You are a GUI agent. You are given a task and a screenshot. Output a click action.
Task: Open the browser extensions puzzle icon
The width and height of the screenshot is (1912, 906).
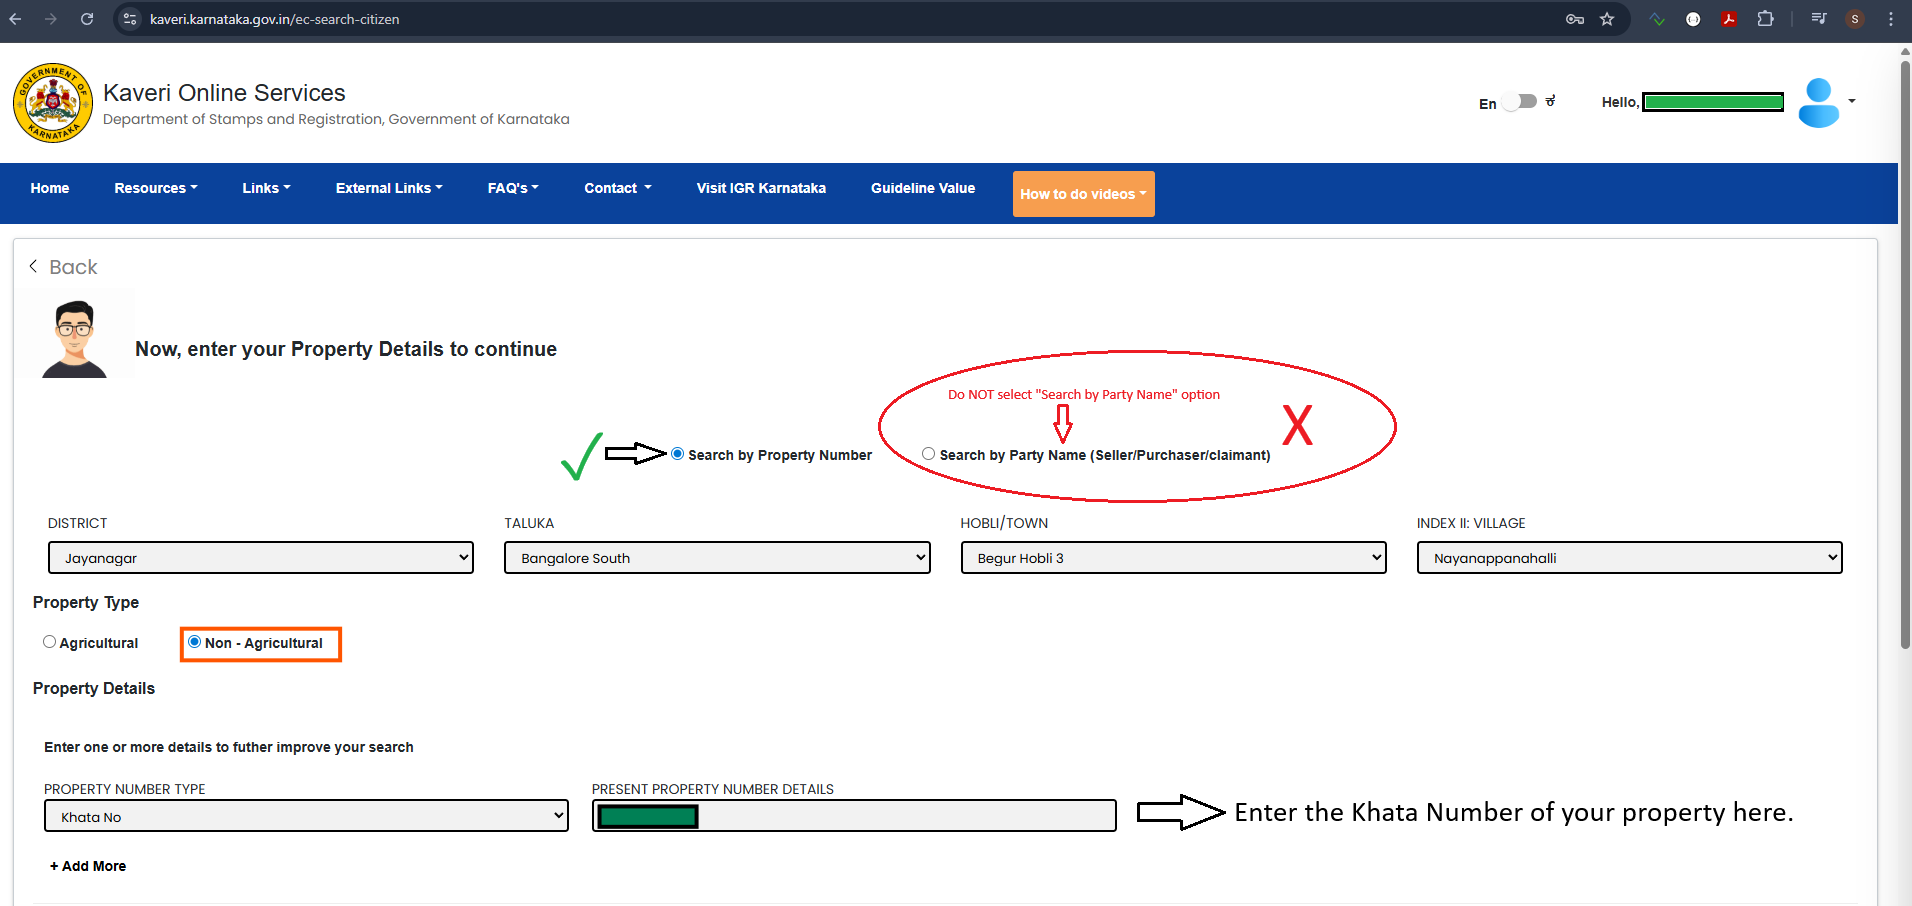pyautogui.click(x=1765, y=19)
